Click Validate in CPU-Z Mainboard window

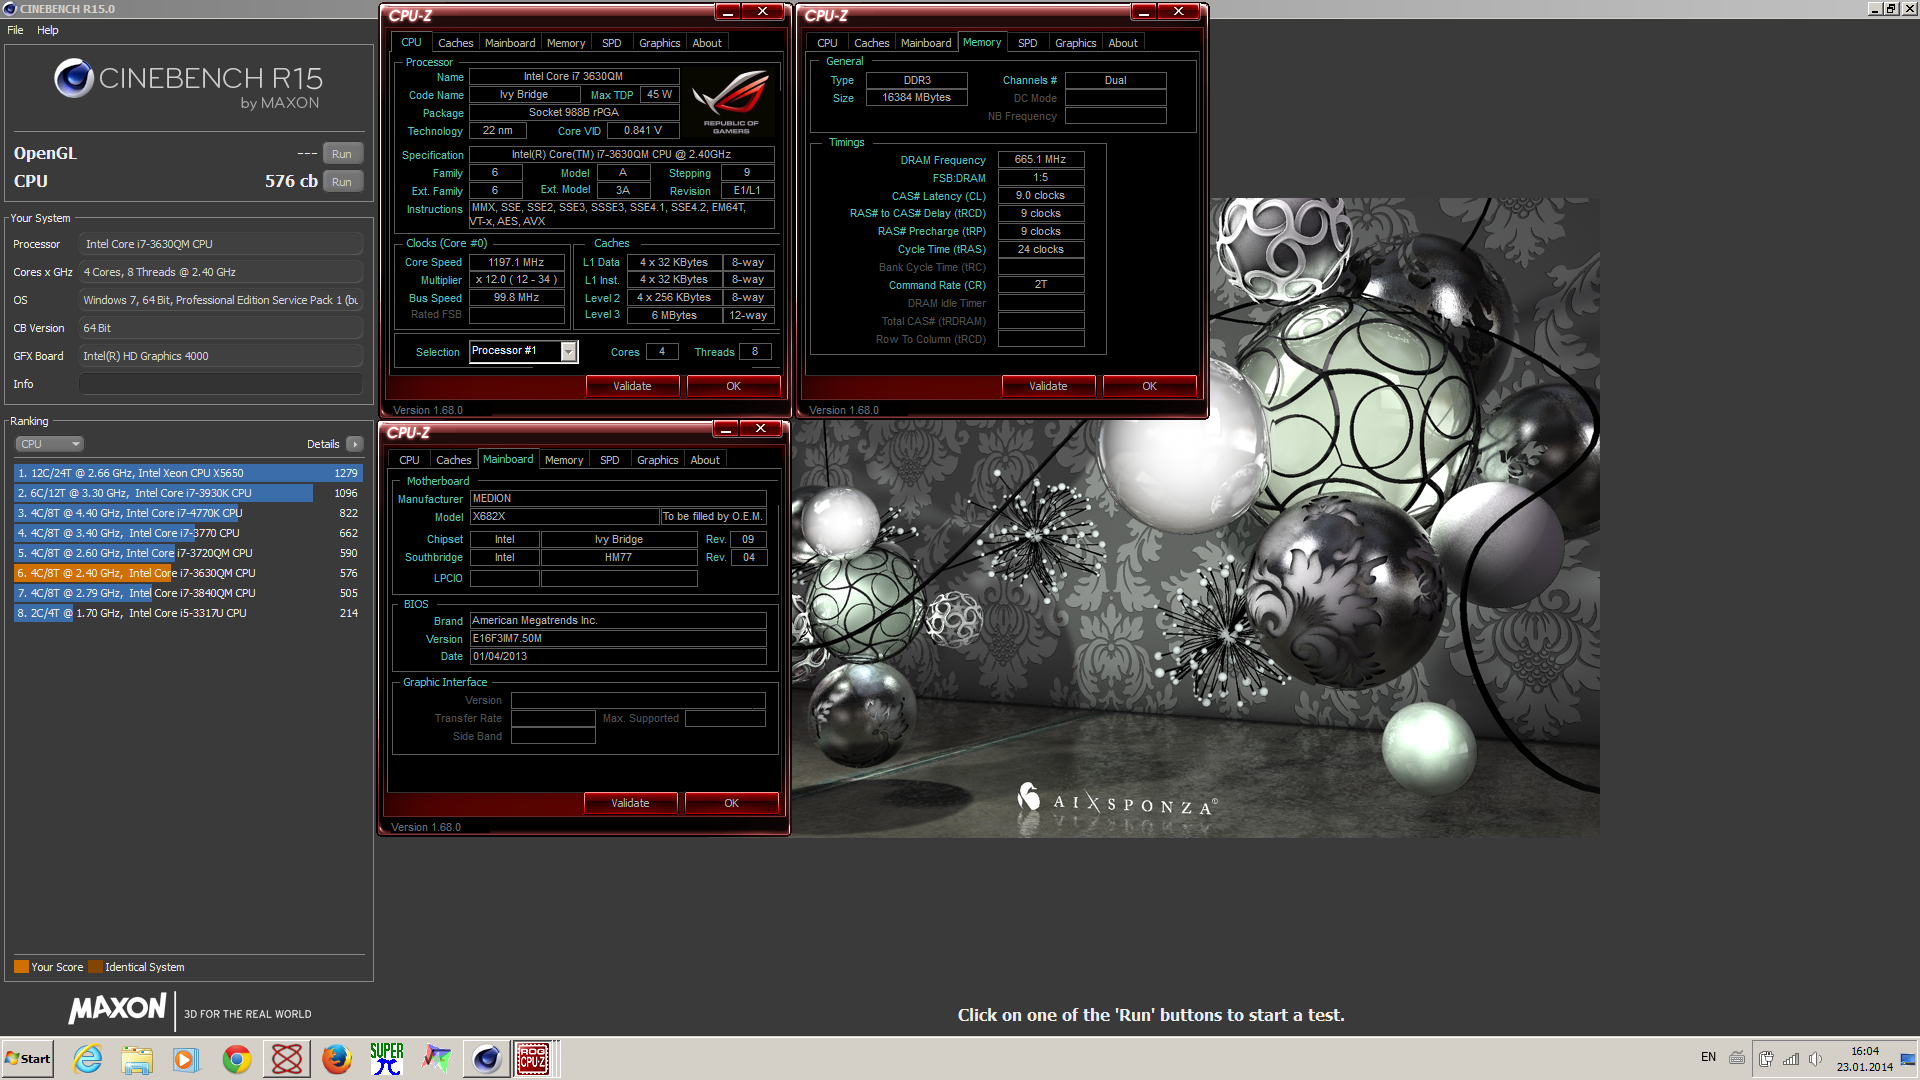(x=630, y=803)
